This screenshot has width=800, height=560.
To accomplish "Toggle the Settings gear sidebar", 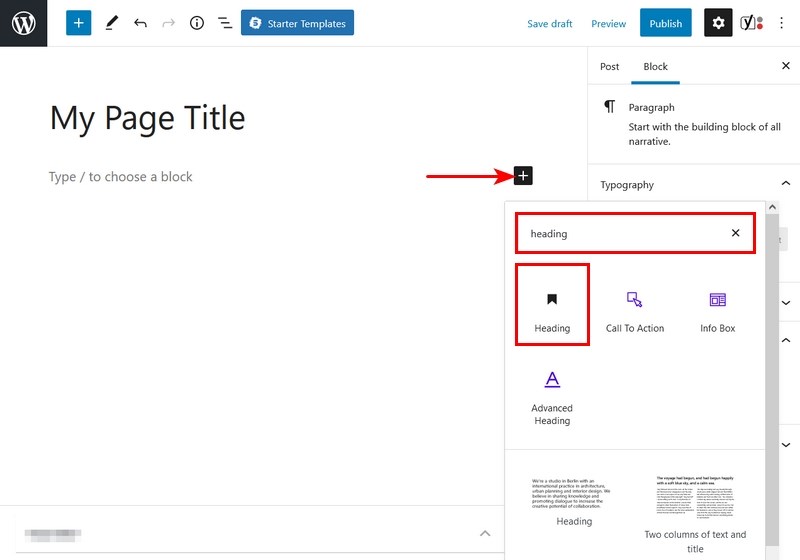I will [x=718, y=23].
